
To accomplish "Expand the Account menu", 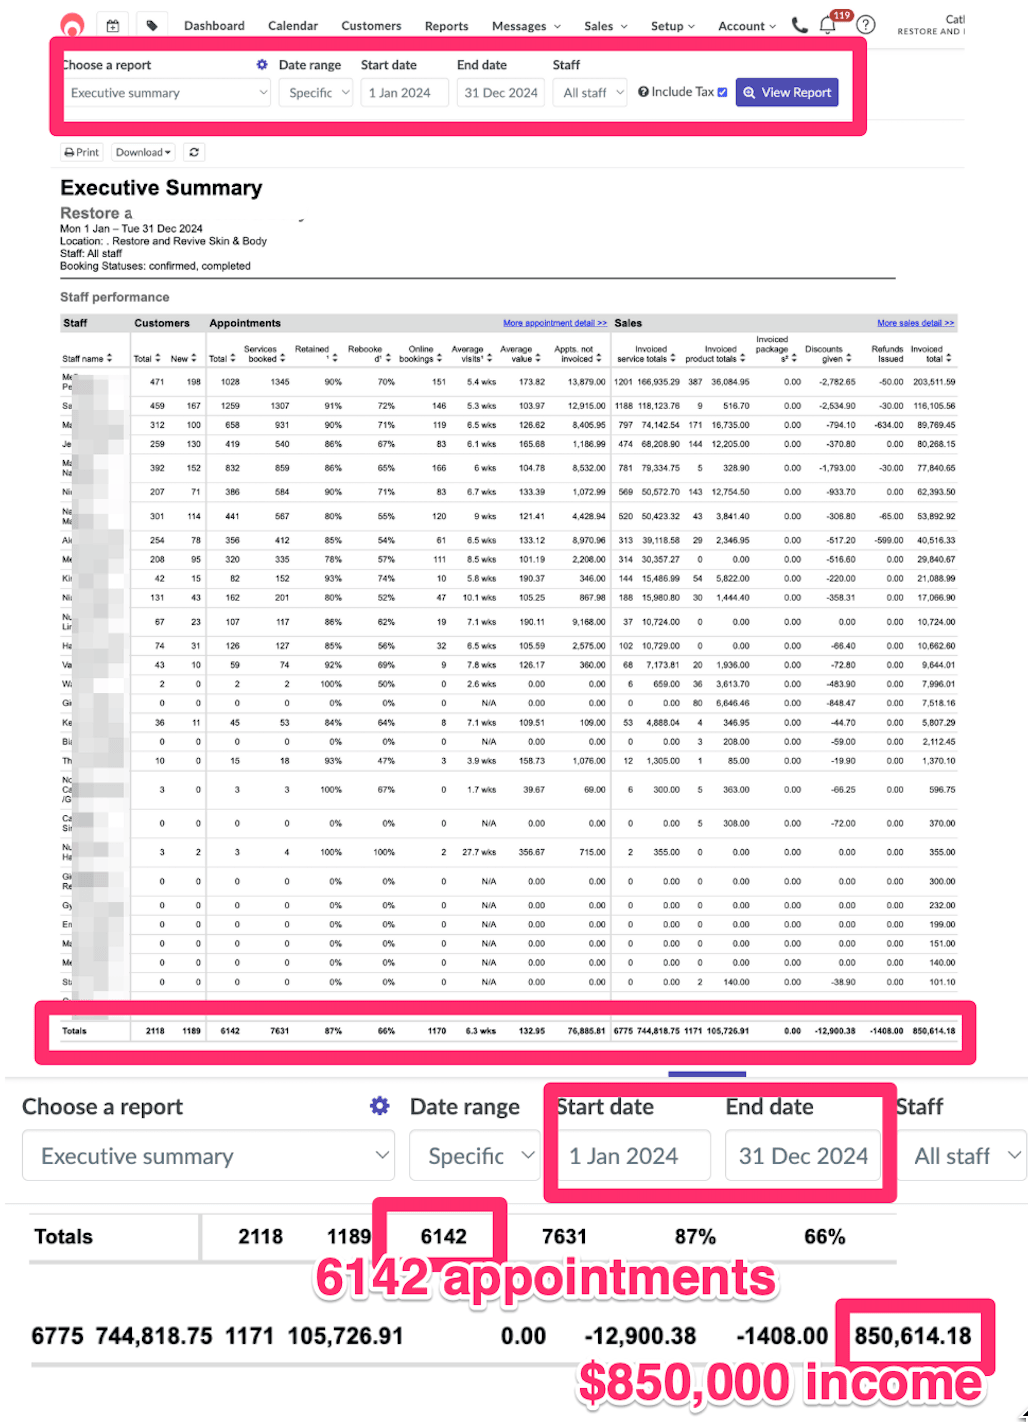I will tap(747, 26).
